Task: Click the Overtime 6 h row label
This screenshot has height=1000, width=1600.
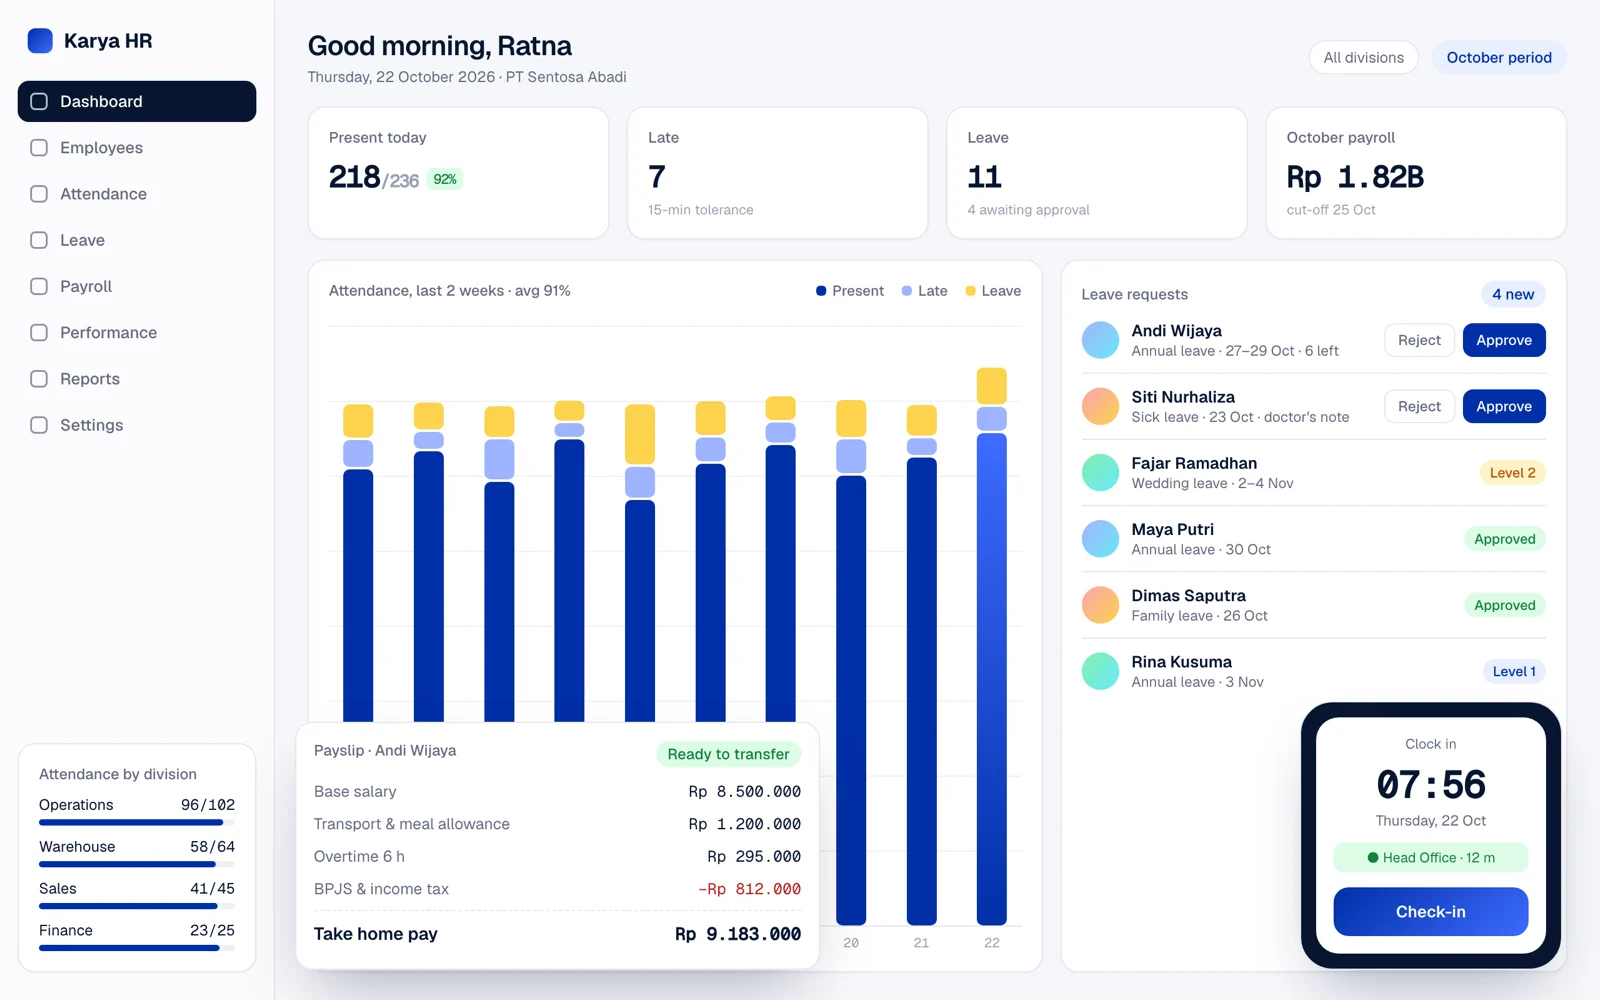Action: (359, 857)
